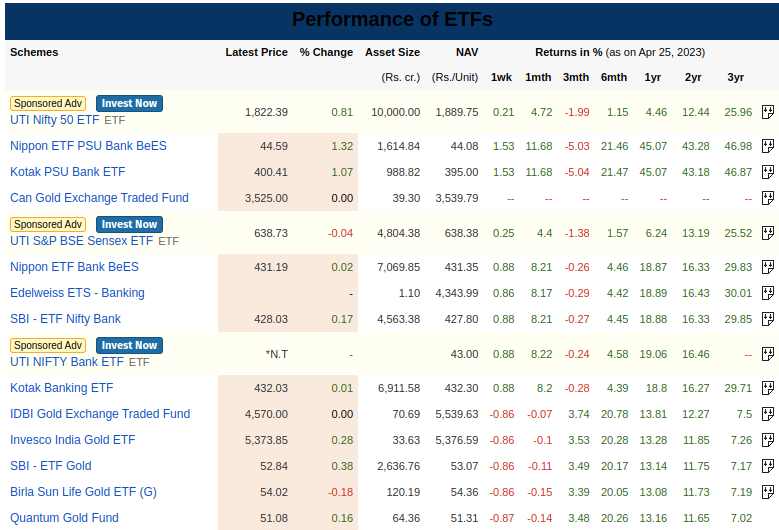Click the portfolio icon in Kotak PSU Bank ETF row
Screen dimensions: 779x530
click(x=768, y=172)
